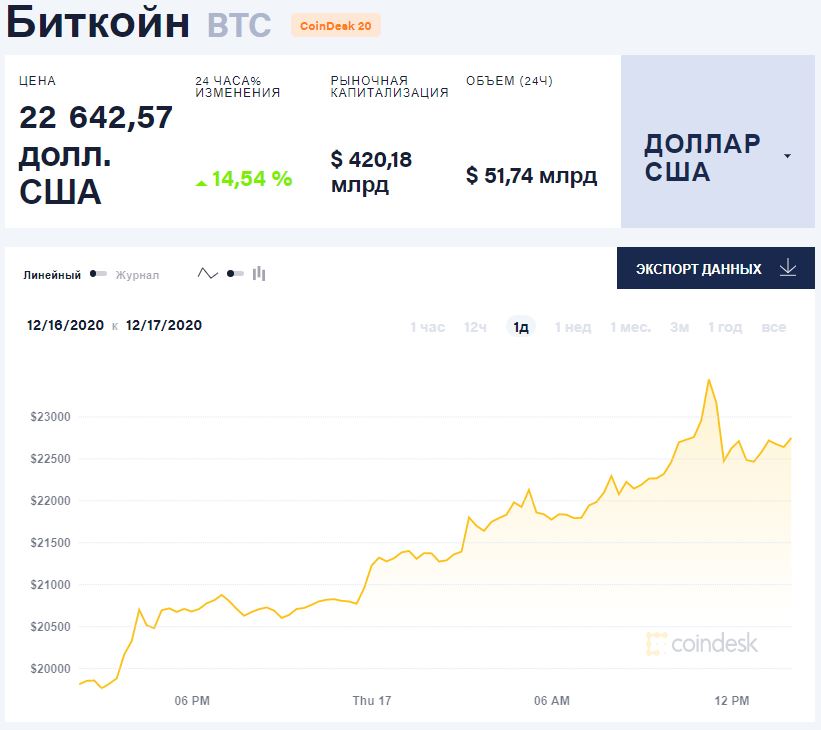The height and width of the screenshot is (730, 821).
Task: Click the start date 12/16/2020
Action: pyautogui.click(x=65, y=325)
